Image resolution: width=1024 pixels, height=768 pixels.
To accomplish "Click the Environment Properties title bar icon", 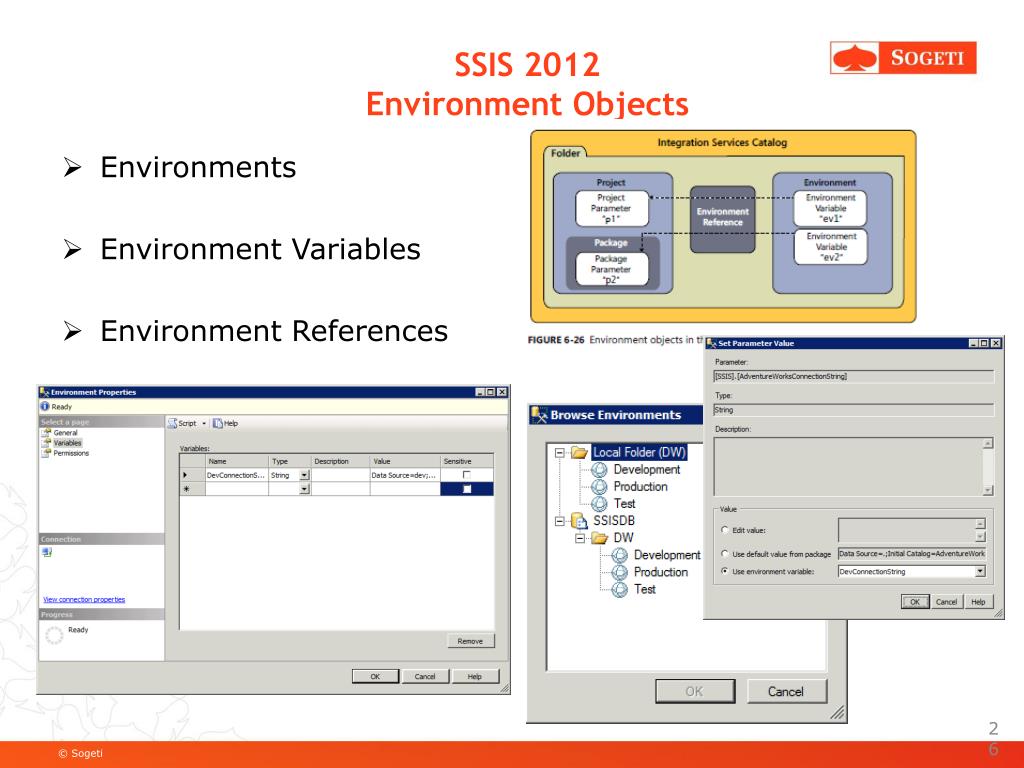I will pyautogui.click(x=44, y=392).
